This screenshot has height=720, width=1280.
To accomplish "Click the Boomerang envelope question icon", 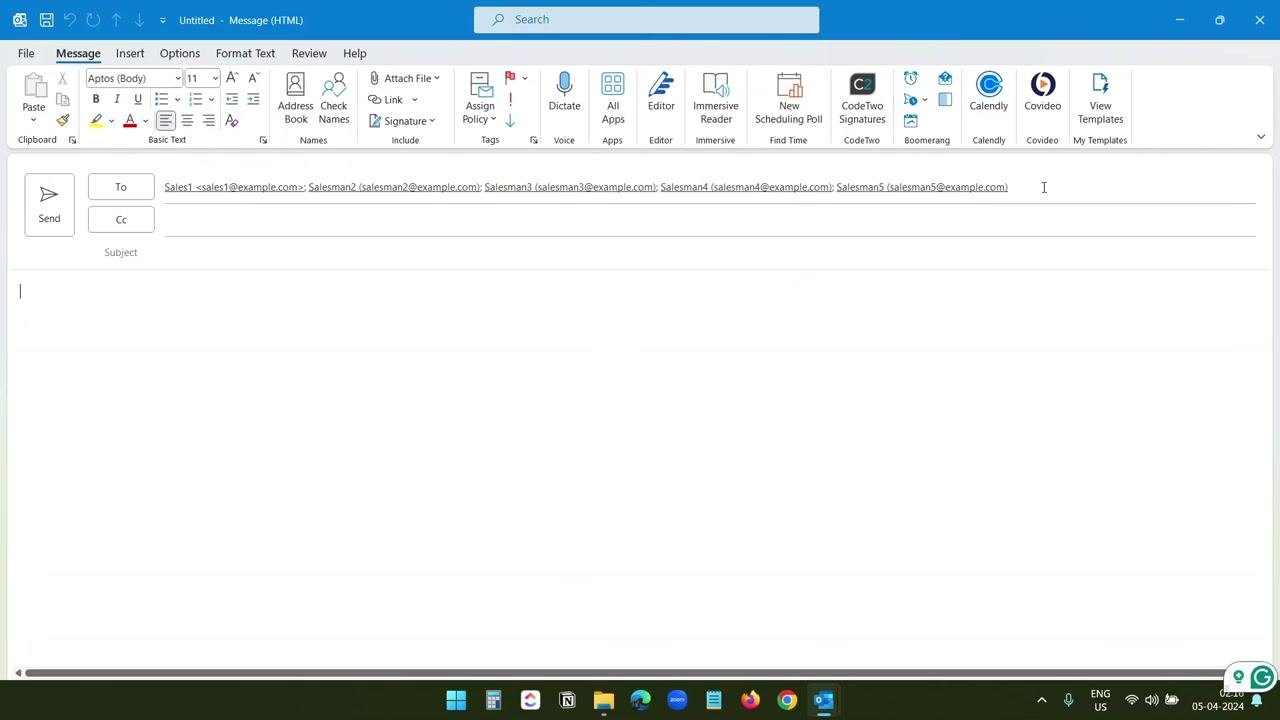I will click(x=945, y=78).
